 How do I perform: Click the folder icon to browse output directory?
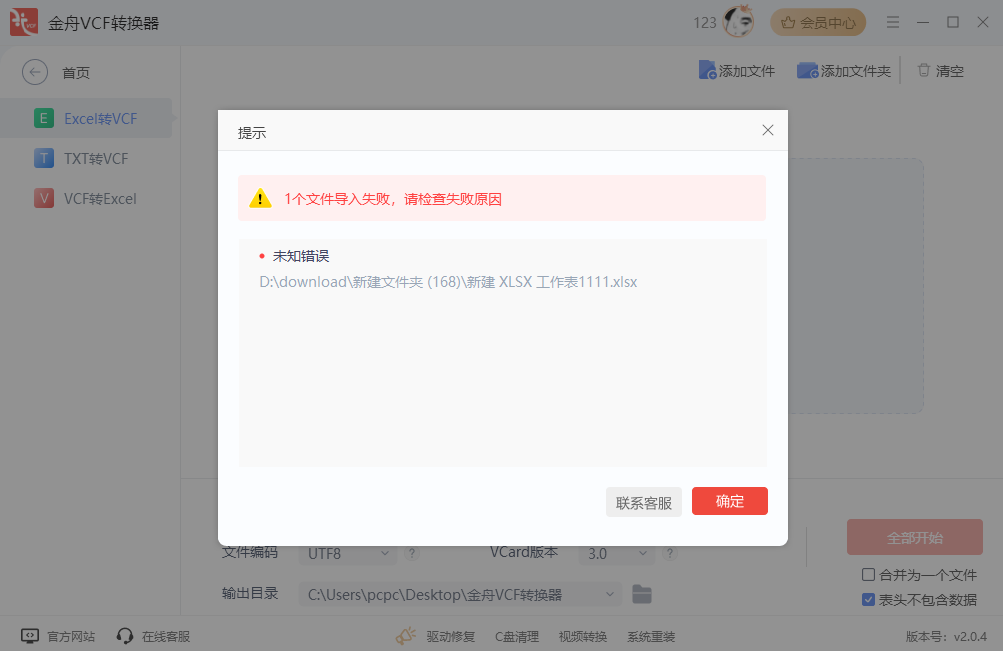pyautogui.click(x=642, y=594)
